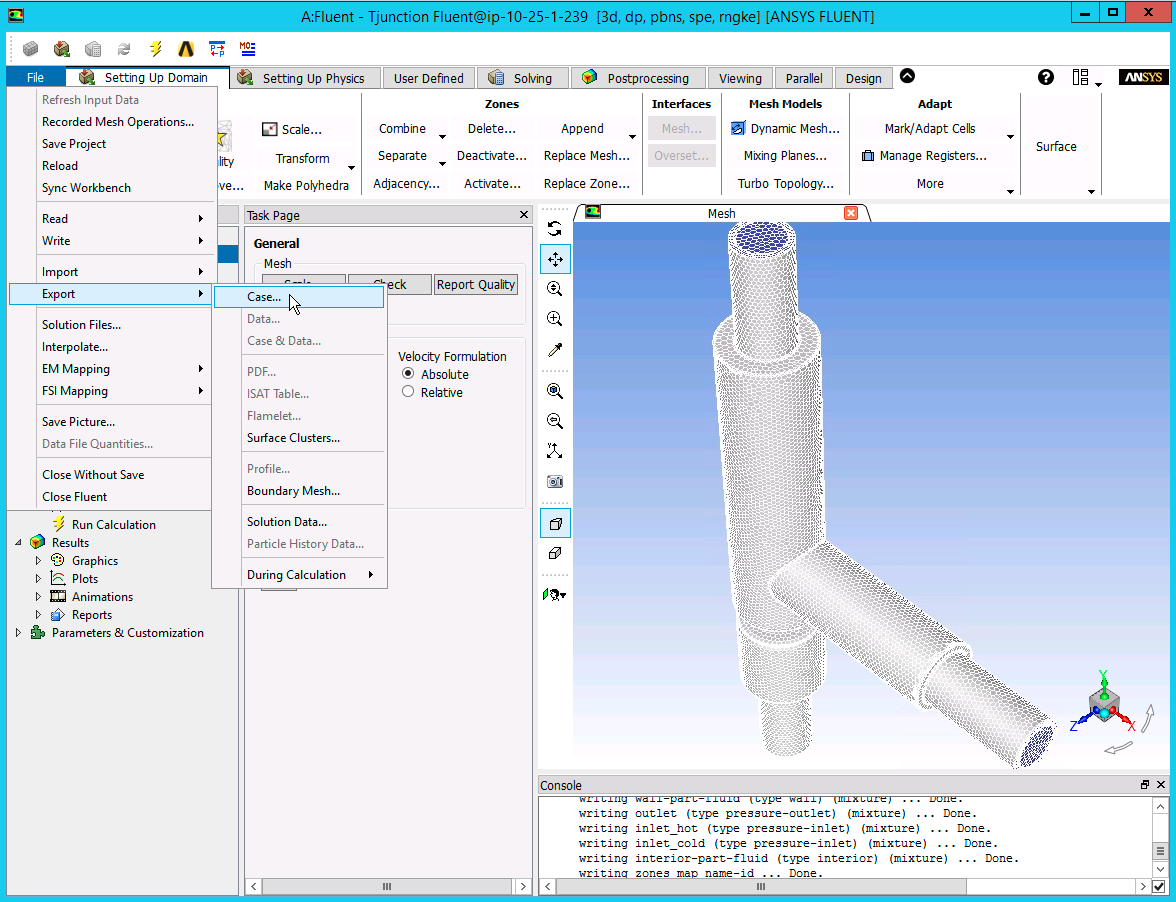The image size is (1176, 902).
Task: Toggle the checkbox at console bottom-right corner
Action: [1160, 887]
